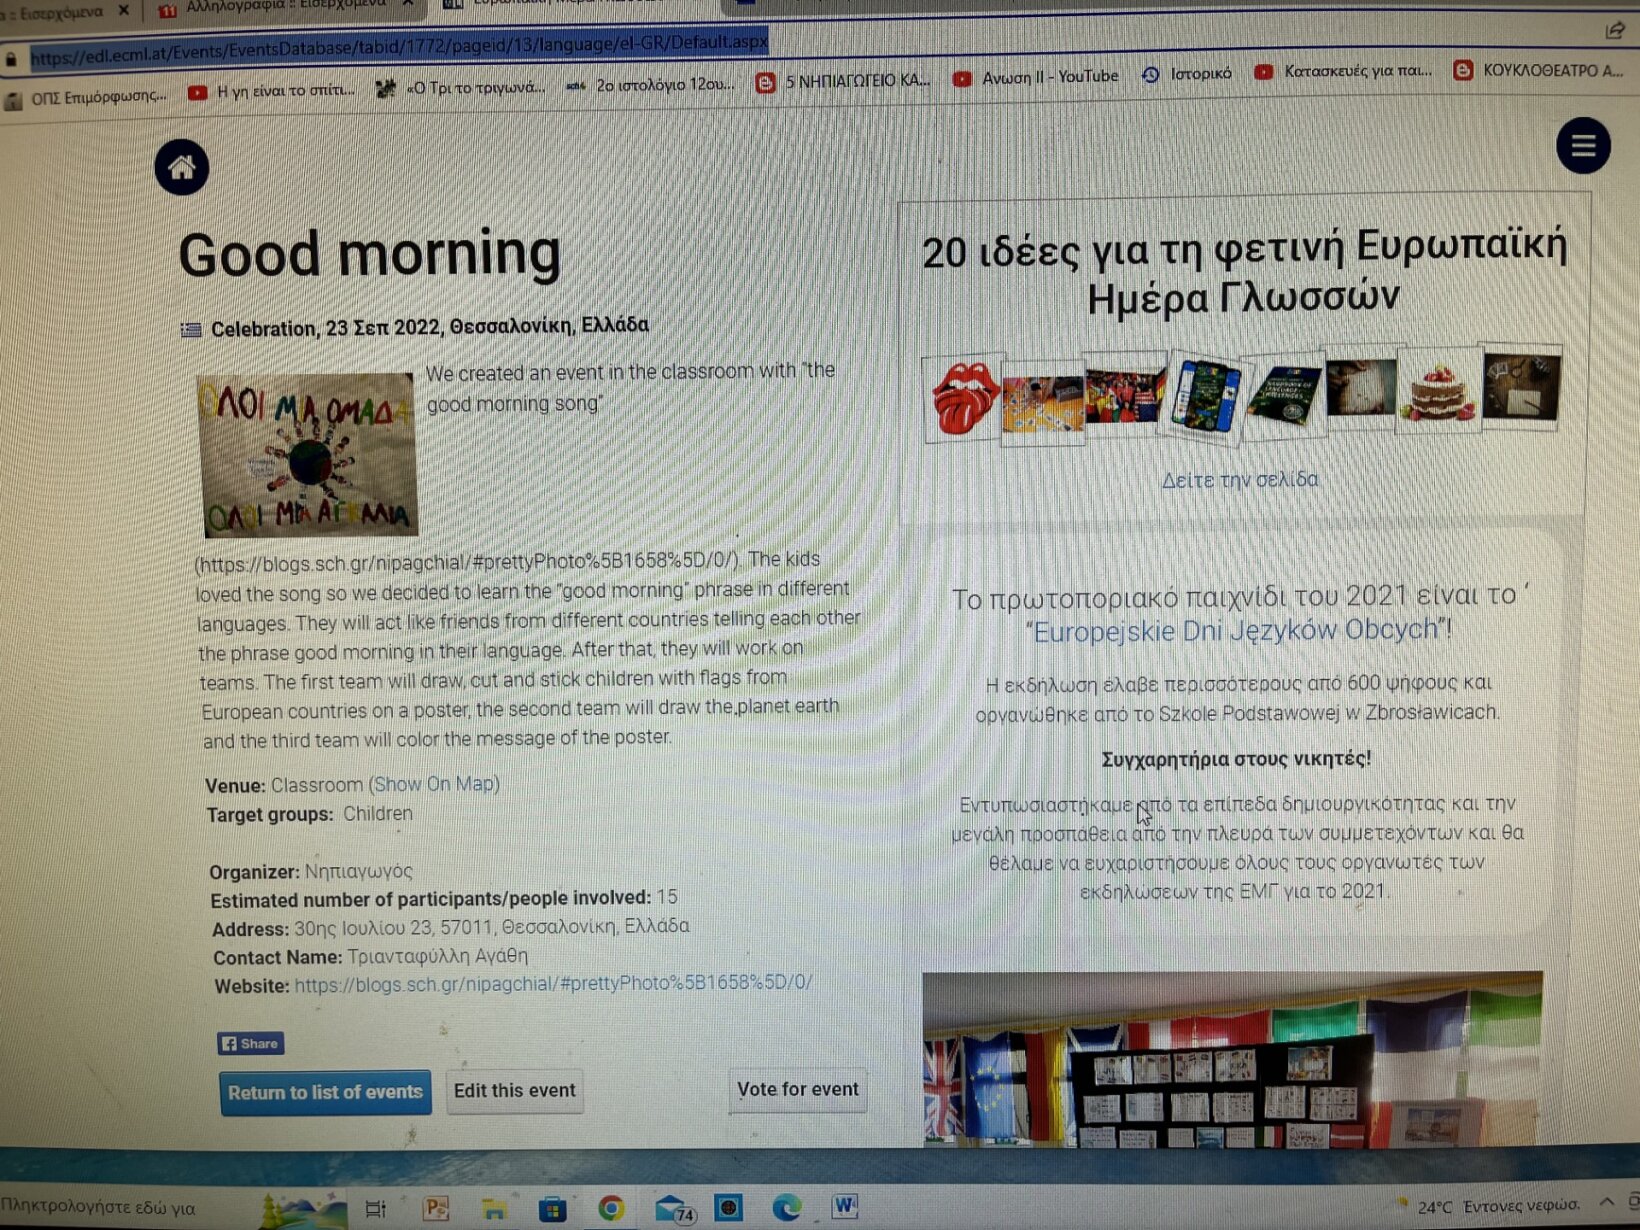Click Return to list of events button

pyautogui.click(x=325, y=1092)
